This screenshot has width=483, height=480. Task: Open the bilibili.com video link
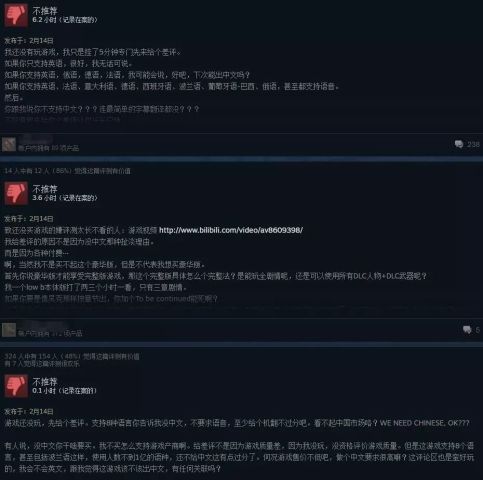[x=231, y=230]
